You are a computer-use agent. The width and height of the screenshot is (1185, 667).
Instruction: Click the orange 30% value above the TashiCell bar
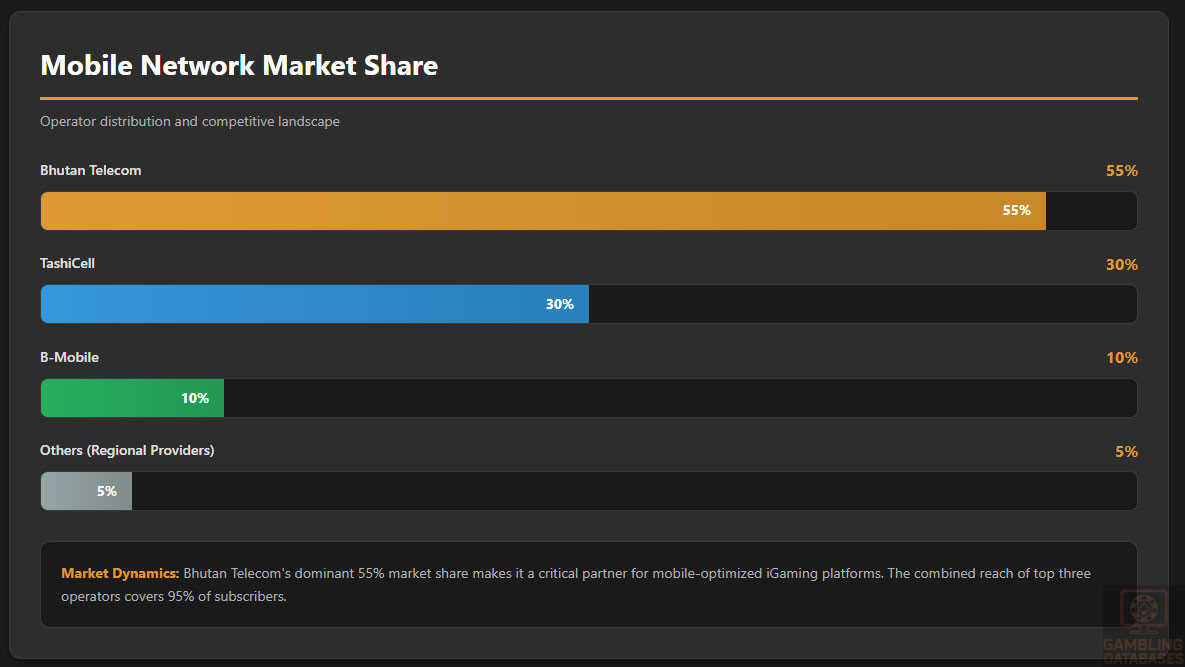point(1121,265)
